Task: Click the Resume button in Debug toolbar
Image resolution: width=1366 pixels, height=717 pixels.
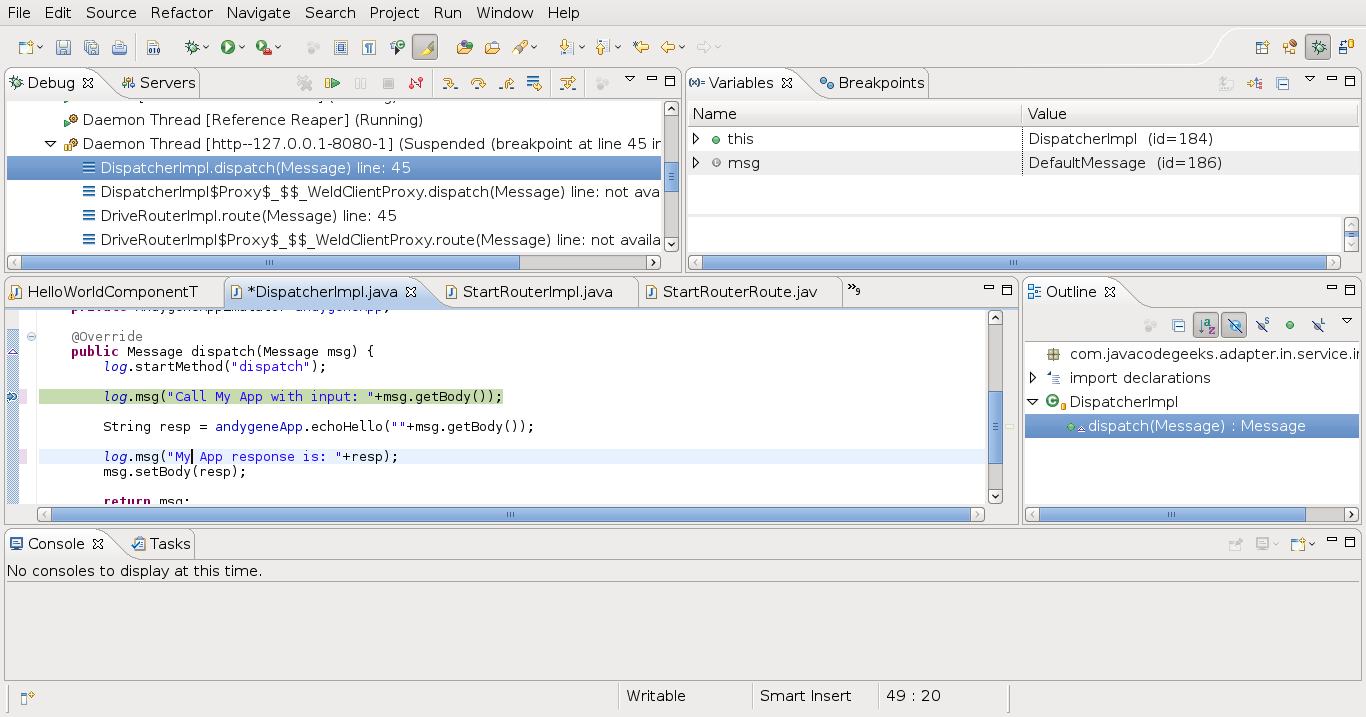Action: pyautogui.click(x=333, y=83)
